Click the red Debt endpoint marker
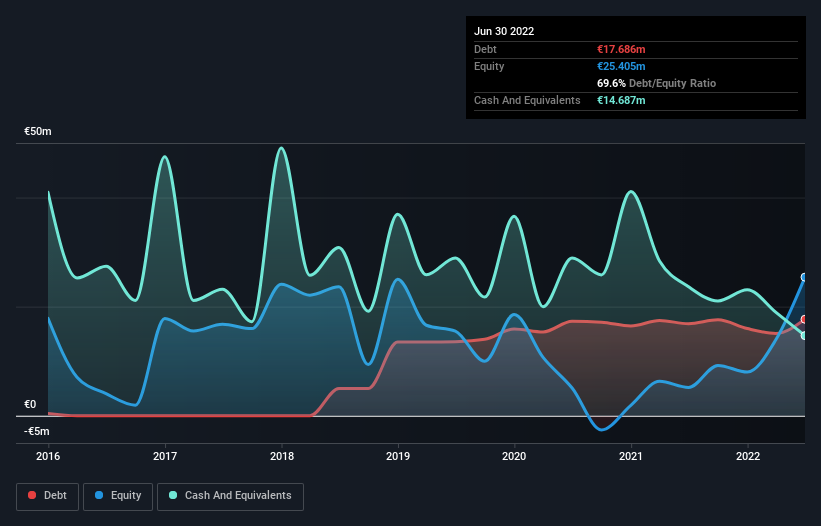Viewport: 821px width, 526px height. point(804,319)
